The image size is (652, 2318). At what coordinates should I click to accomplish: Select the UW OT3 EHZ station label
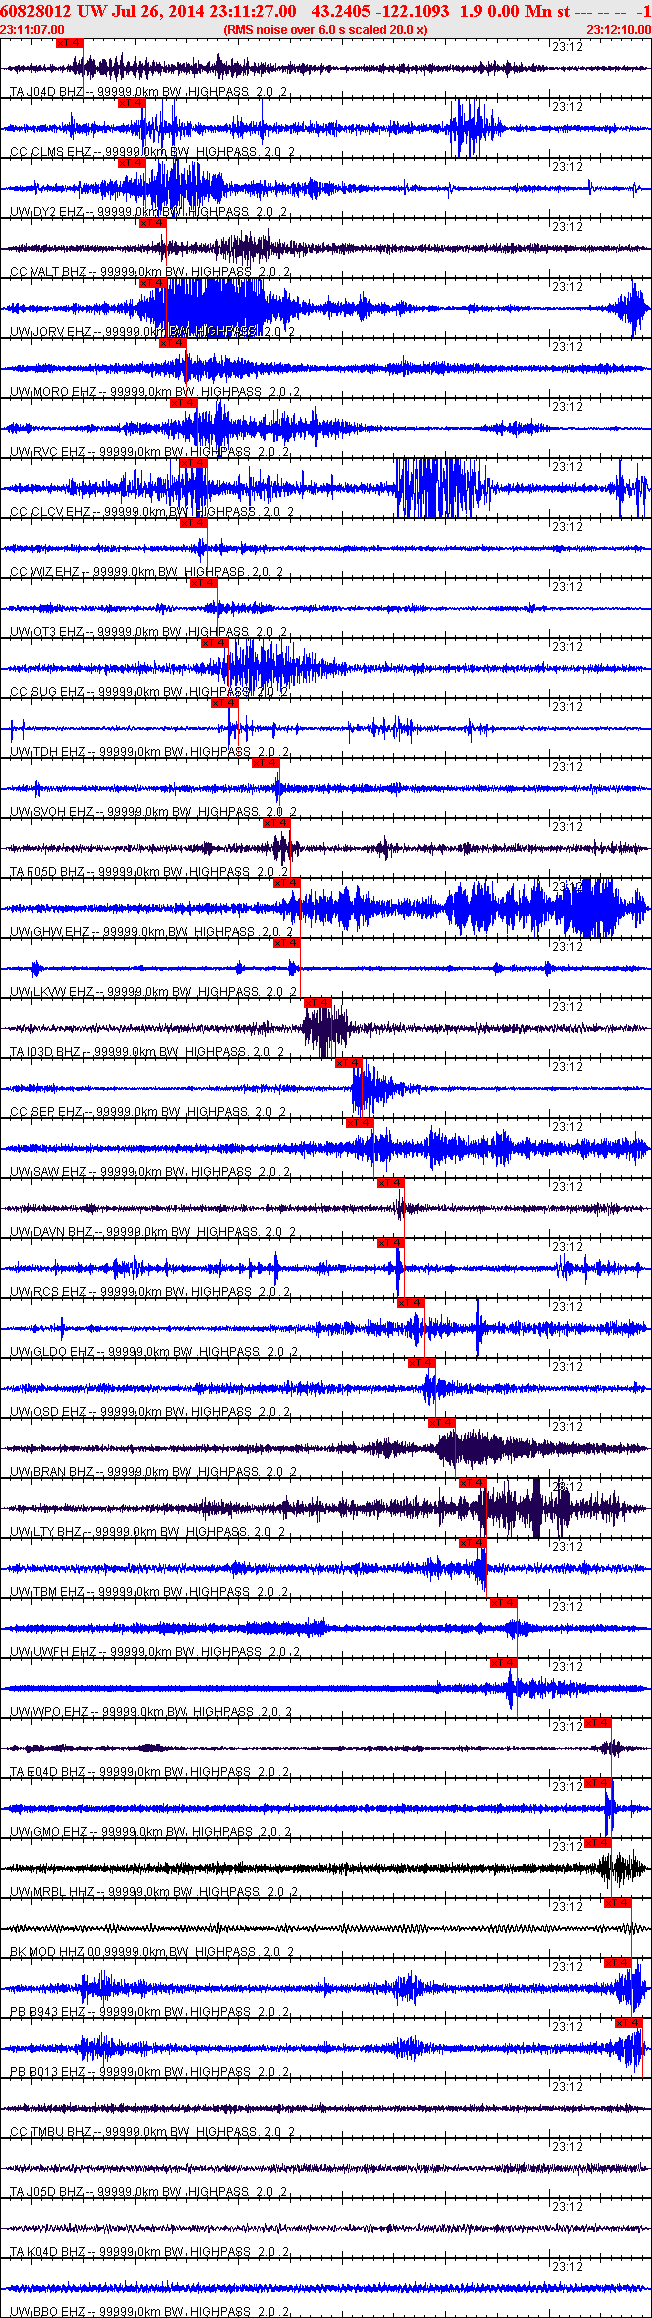(x=47, y=632)
